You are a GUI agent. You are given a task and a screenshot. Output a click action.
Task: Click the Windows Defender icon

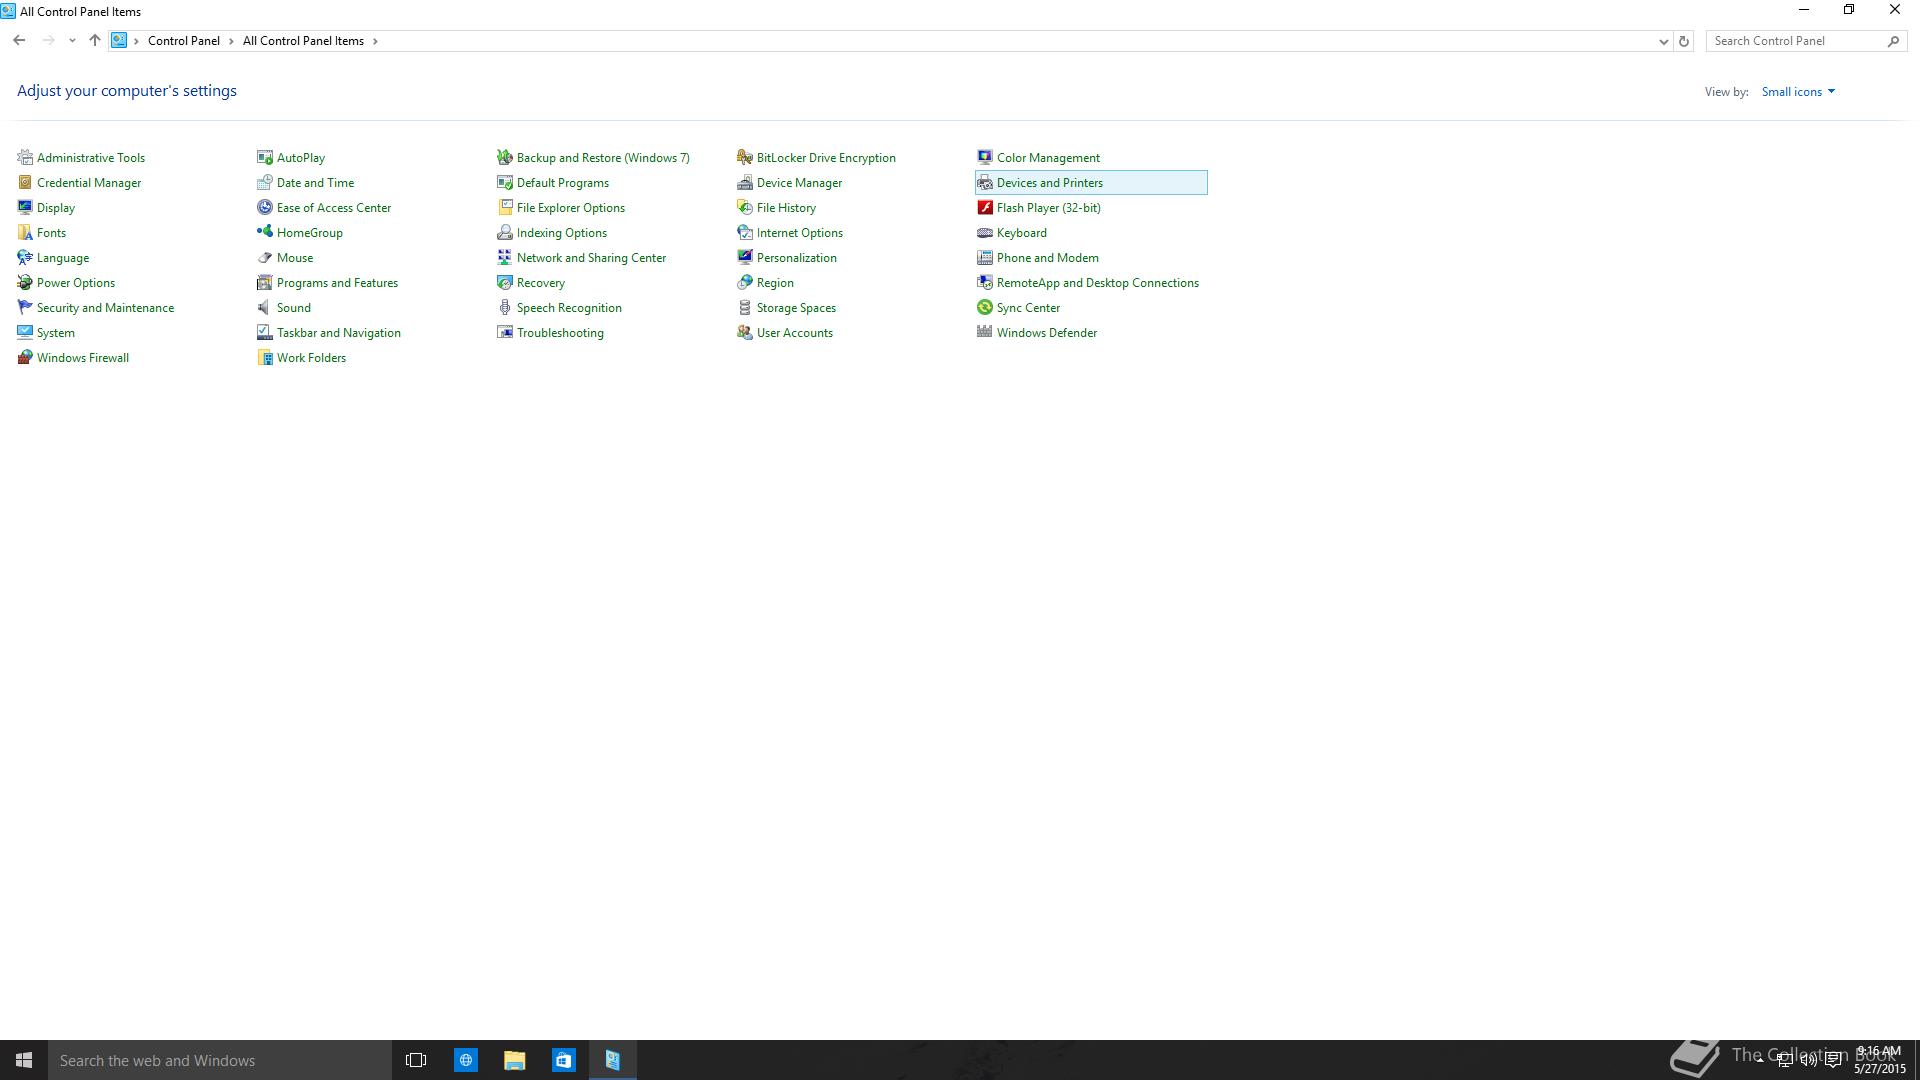pyautogui.click(x=985, y=332)
